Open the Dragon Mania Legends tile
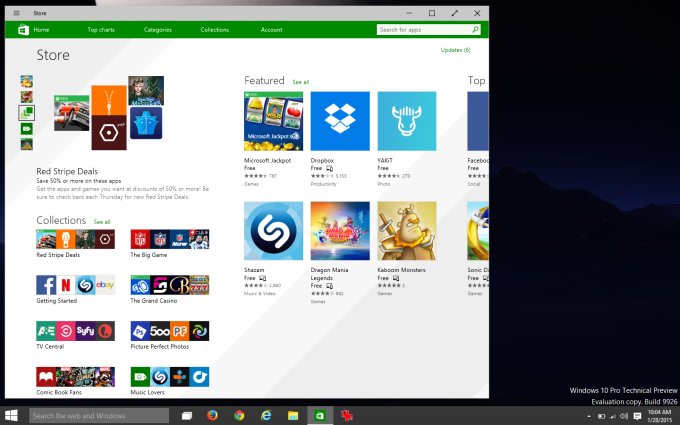Screen dimensions: 680x425 click(x=339, y=231)
